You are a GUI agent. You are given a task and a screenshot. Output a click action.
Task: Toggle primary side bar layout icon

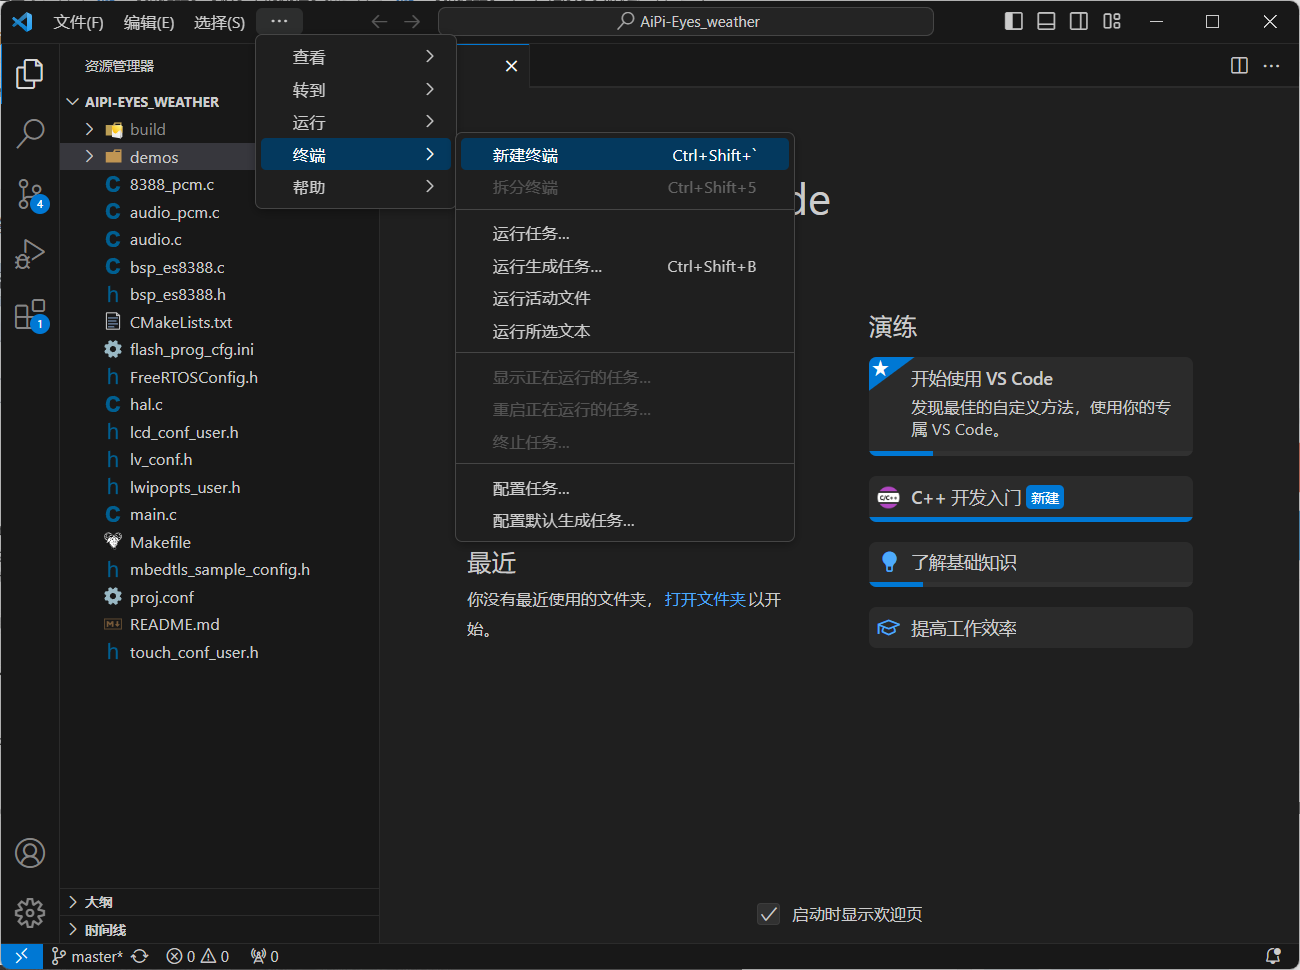point(1014,21)
